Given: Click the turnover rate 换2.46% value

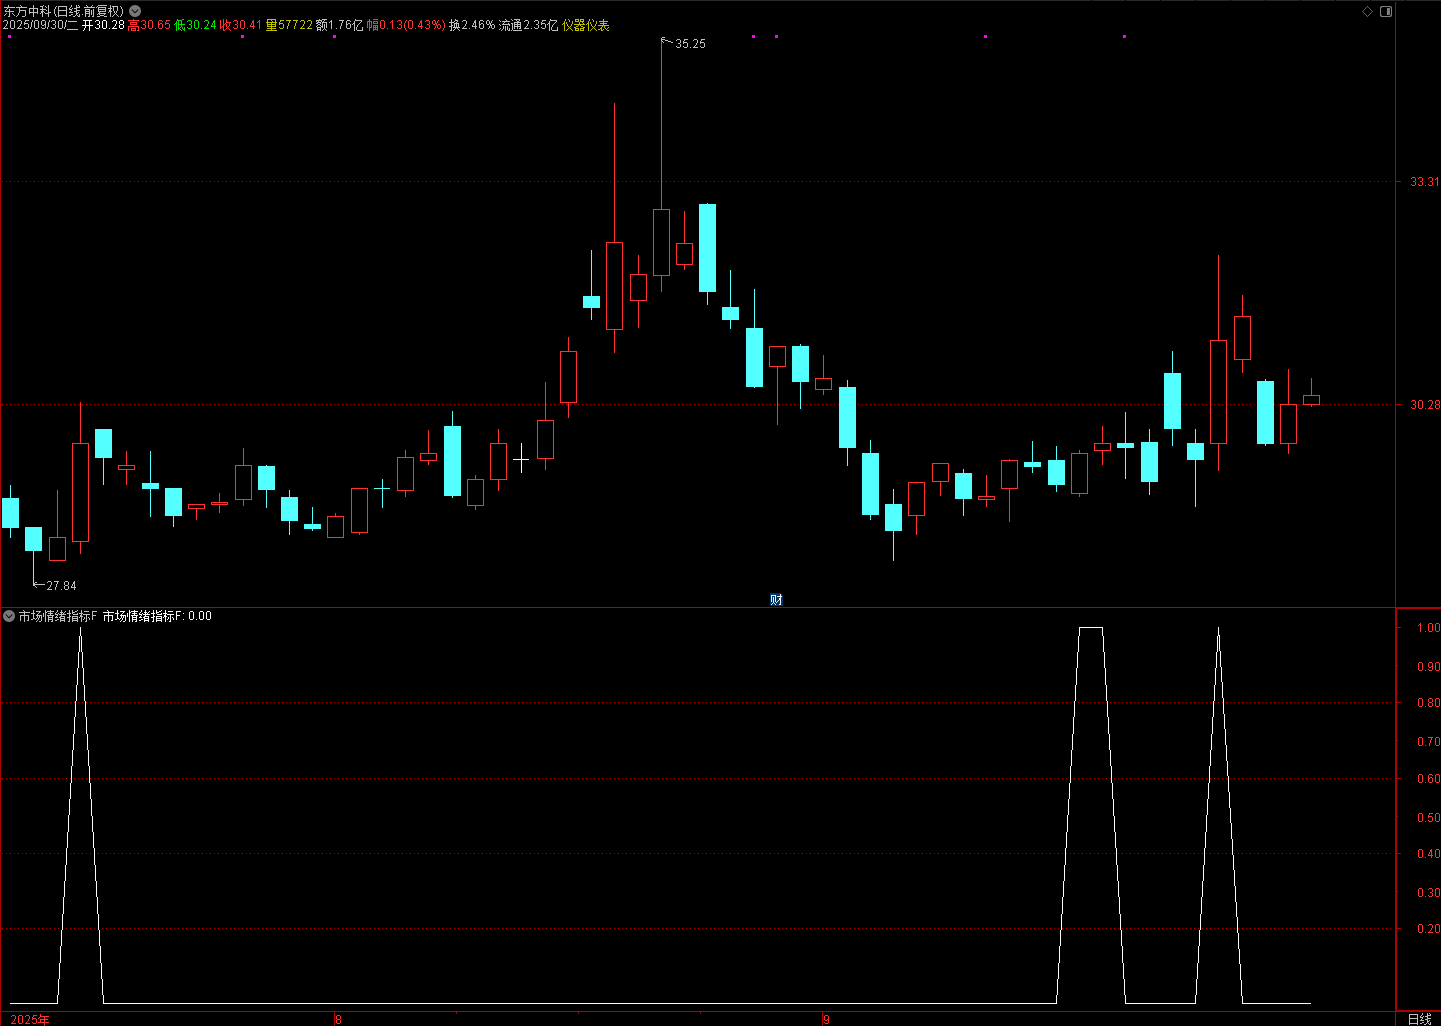Looking at the screenshot, I should pyautogui.click(x=472, y=25).
